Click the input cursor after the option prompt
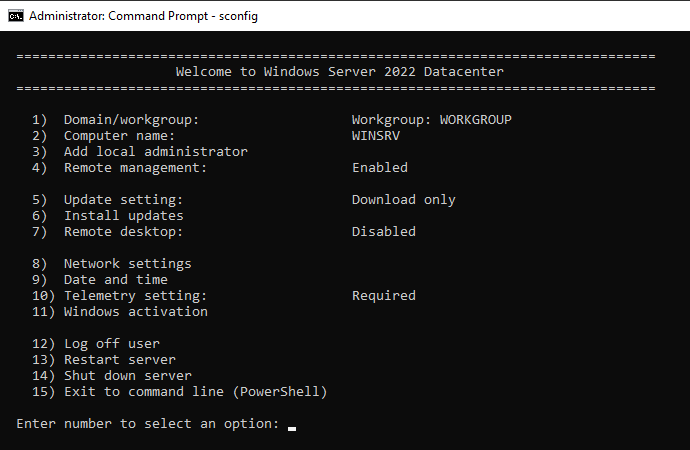This screenshot has width=690, height=450. point(292,426)
